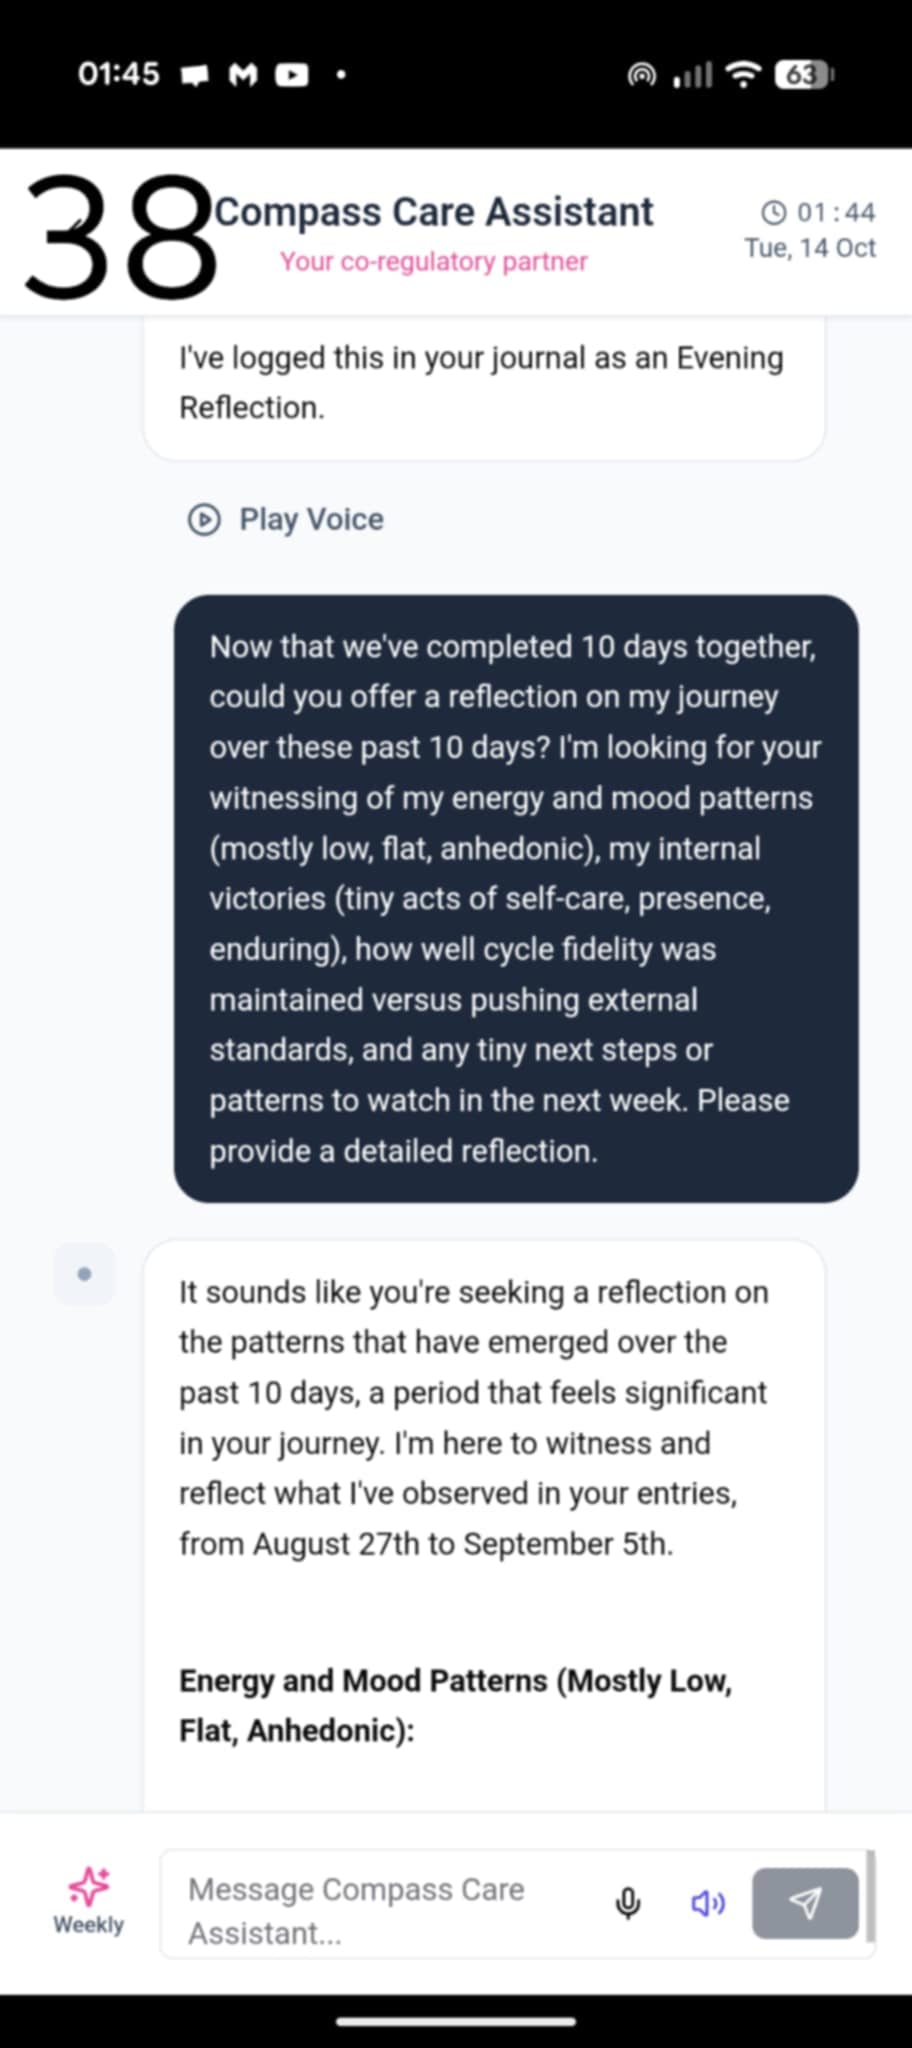Tap the Compass Care Assistant header title

pos(434,212)
